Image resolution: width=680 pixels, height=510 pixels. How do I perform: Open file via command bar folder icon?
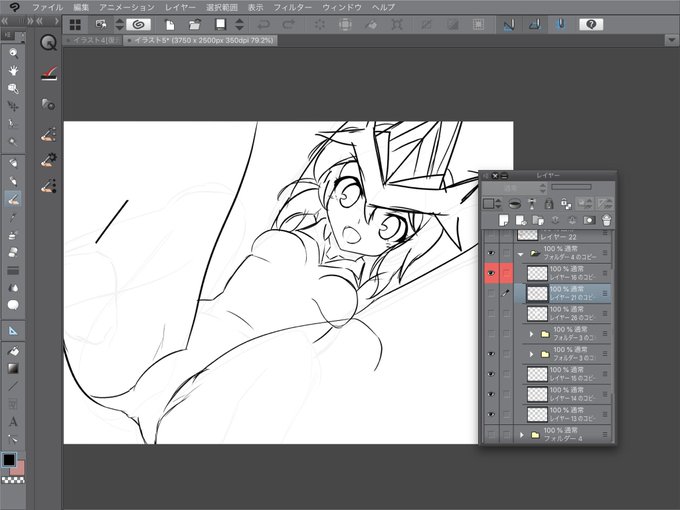point(195,25)
